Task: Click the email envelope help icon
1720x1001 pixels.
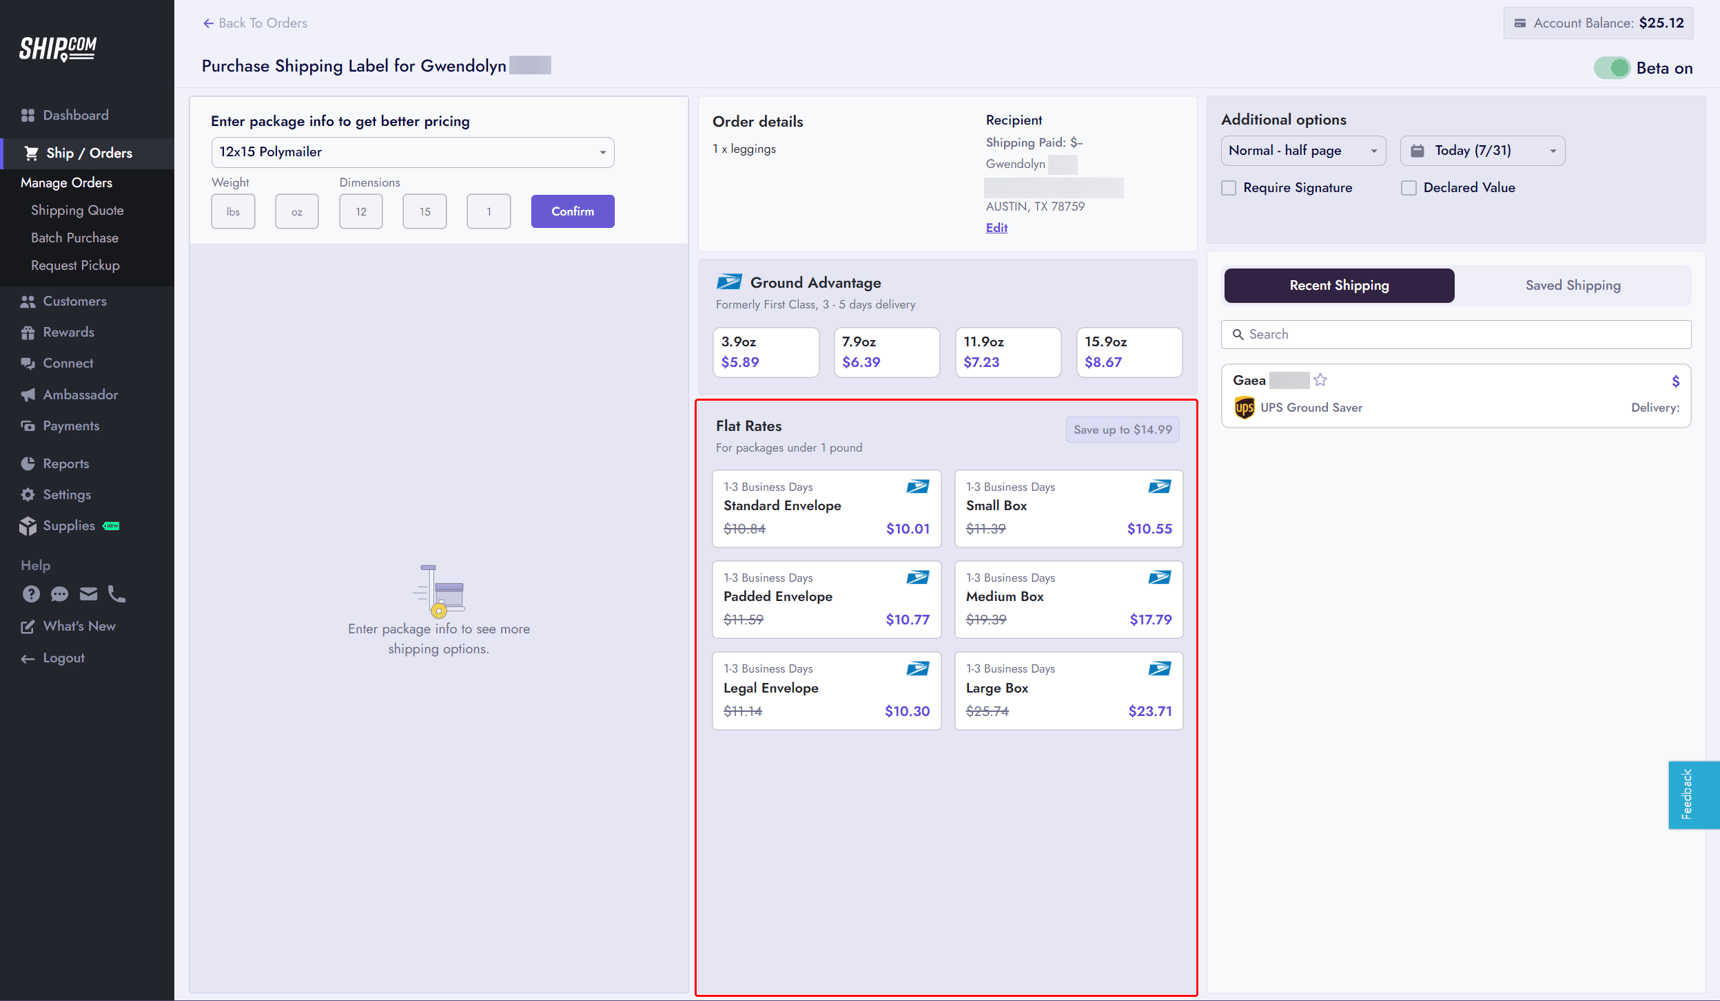Action: 88,594
